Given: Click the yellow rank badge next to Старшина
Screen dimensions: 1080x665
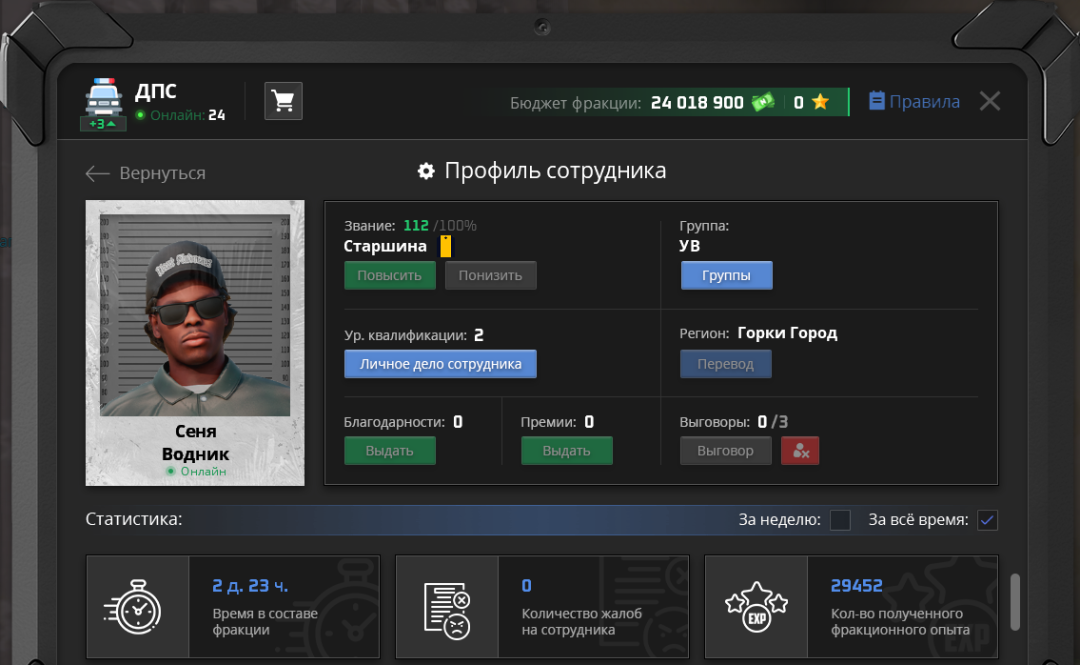Looking at the screenshot, I should coord(446,246).
